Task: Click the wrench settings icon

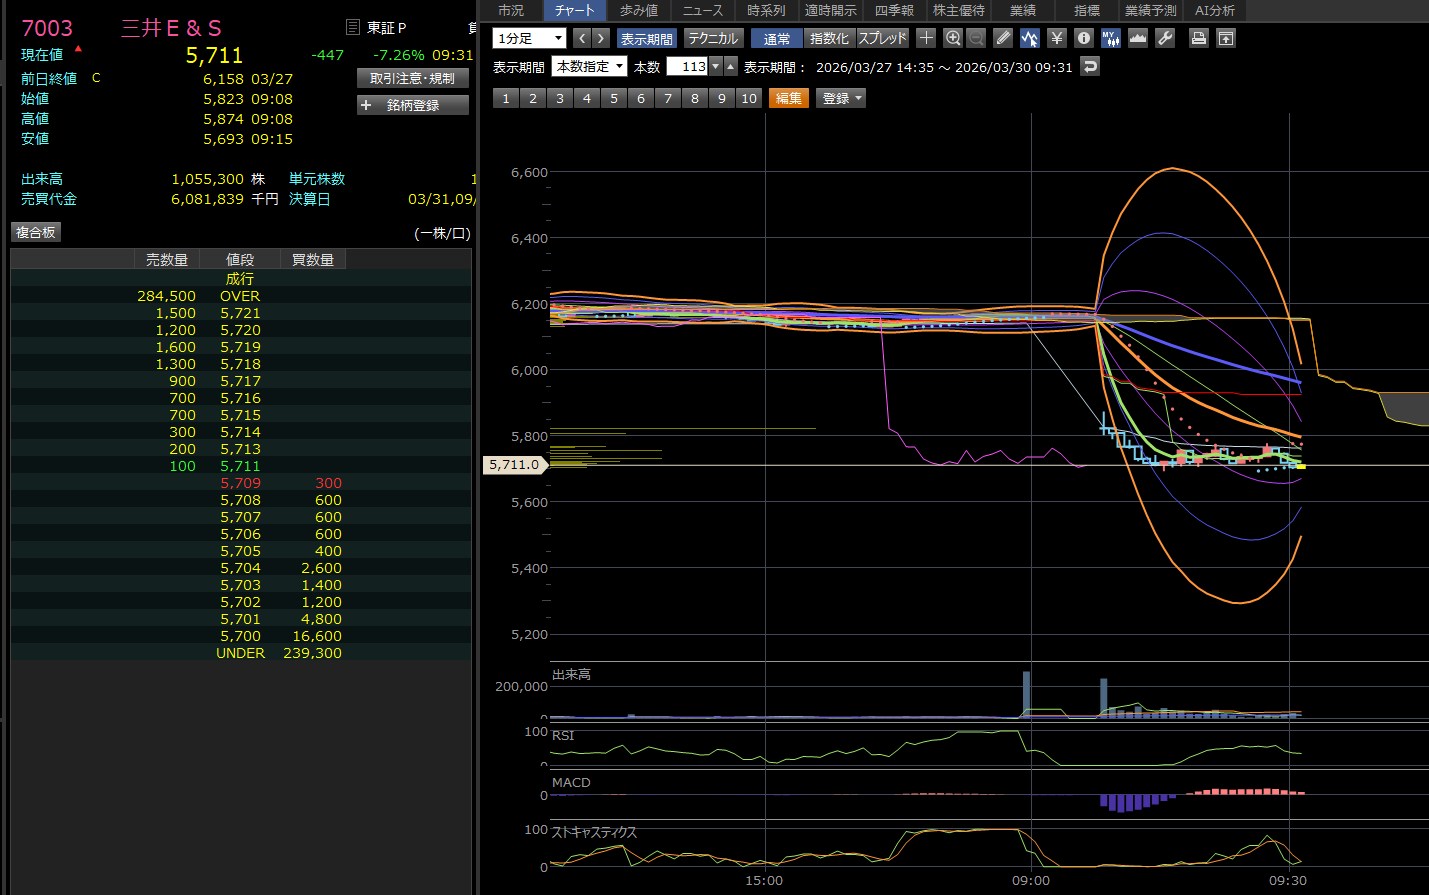Action: 1164,38
